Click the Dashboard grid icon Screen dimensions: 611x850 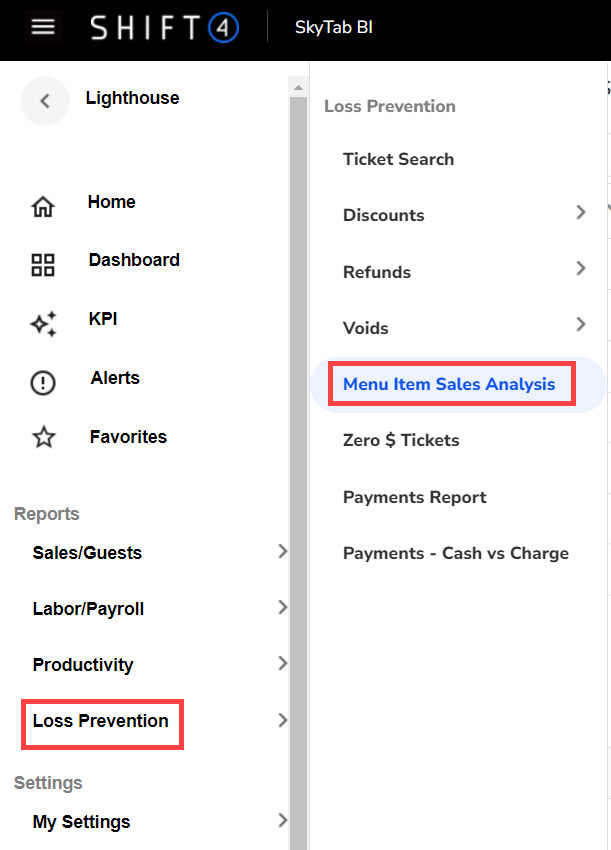43,265
